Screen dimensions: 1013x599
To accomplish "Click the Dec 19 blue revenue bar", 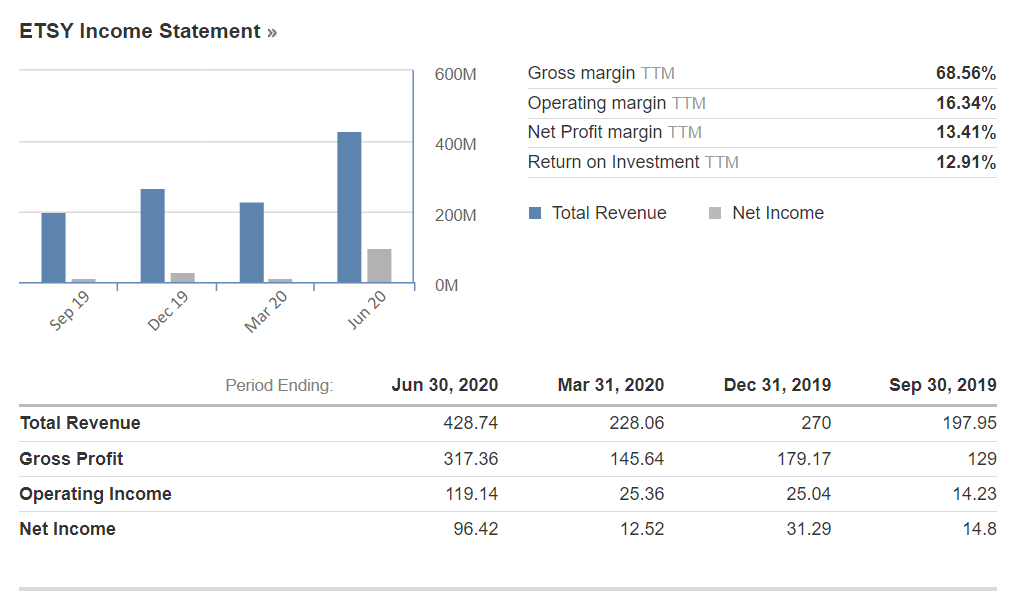I will pyautogui.click(x=153, y=236).
